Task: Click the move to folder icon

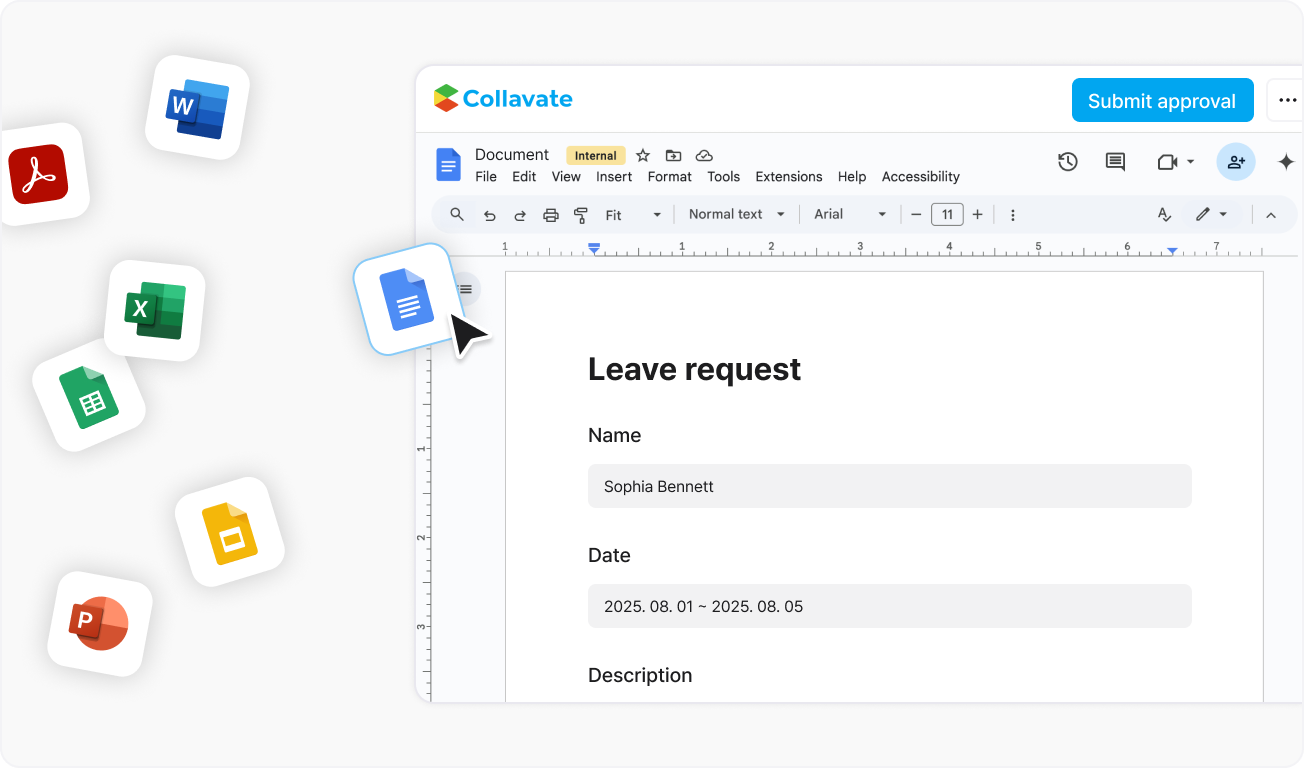Action: point(673,155)
